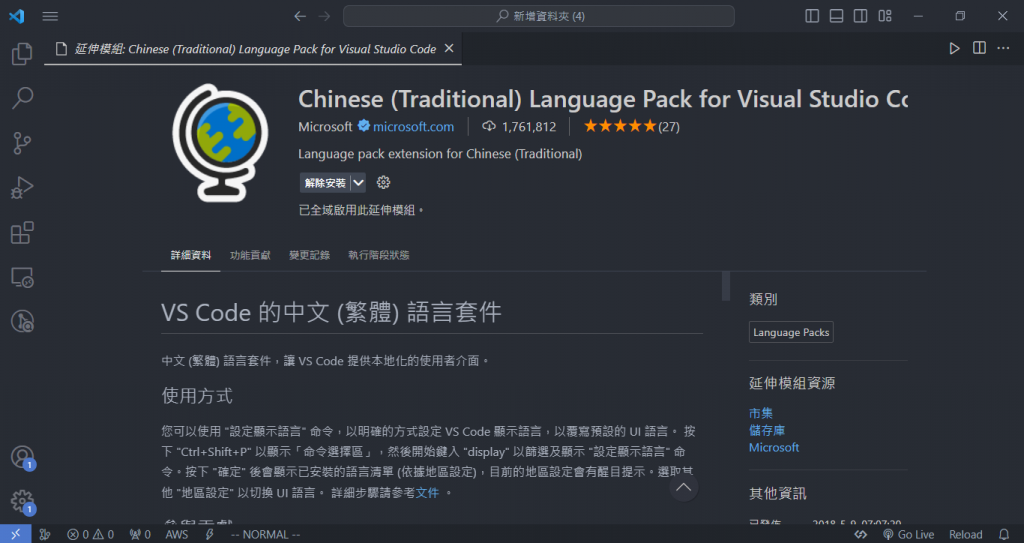Click the Run play button in editor toolbar
Image resolution: width=1024 pixels, height=543 pixels.
[x=954, y=48]
